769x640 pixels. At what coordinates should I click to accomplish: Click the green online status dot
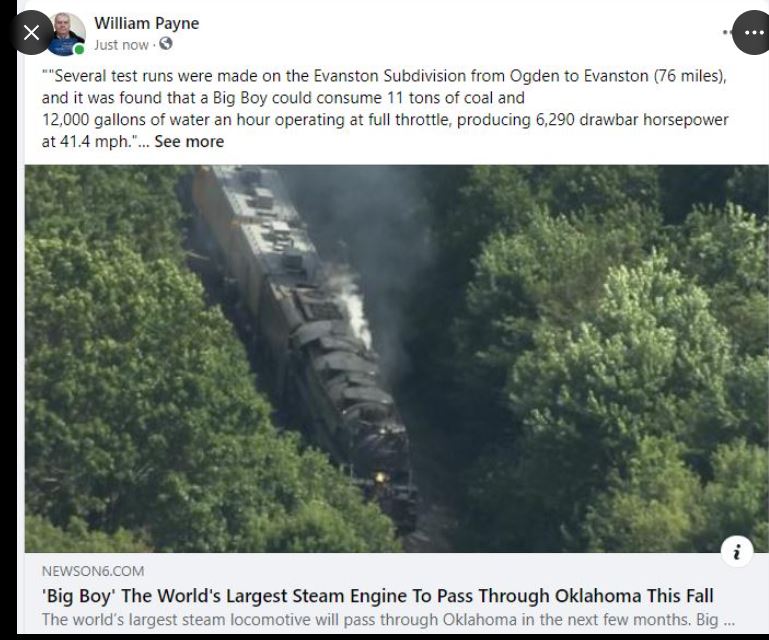pyautogui.click(x=79, y=50)
